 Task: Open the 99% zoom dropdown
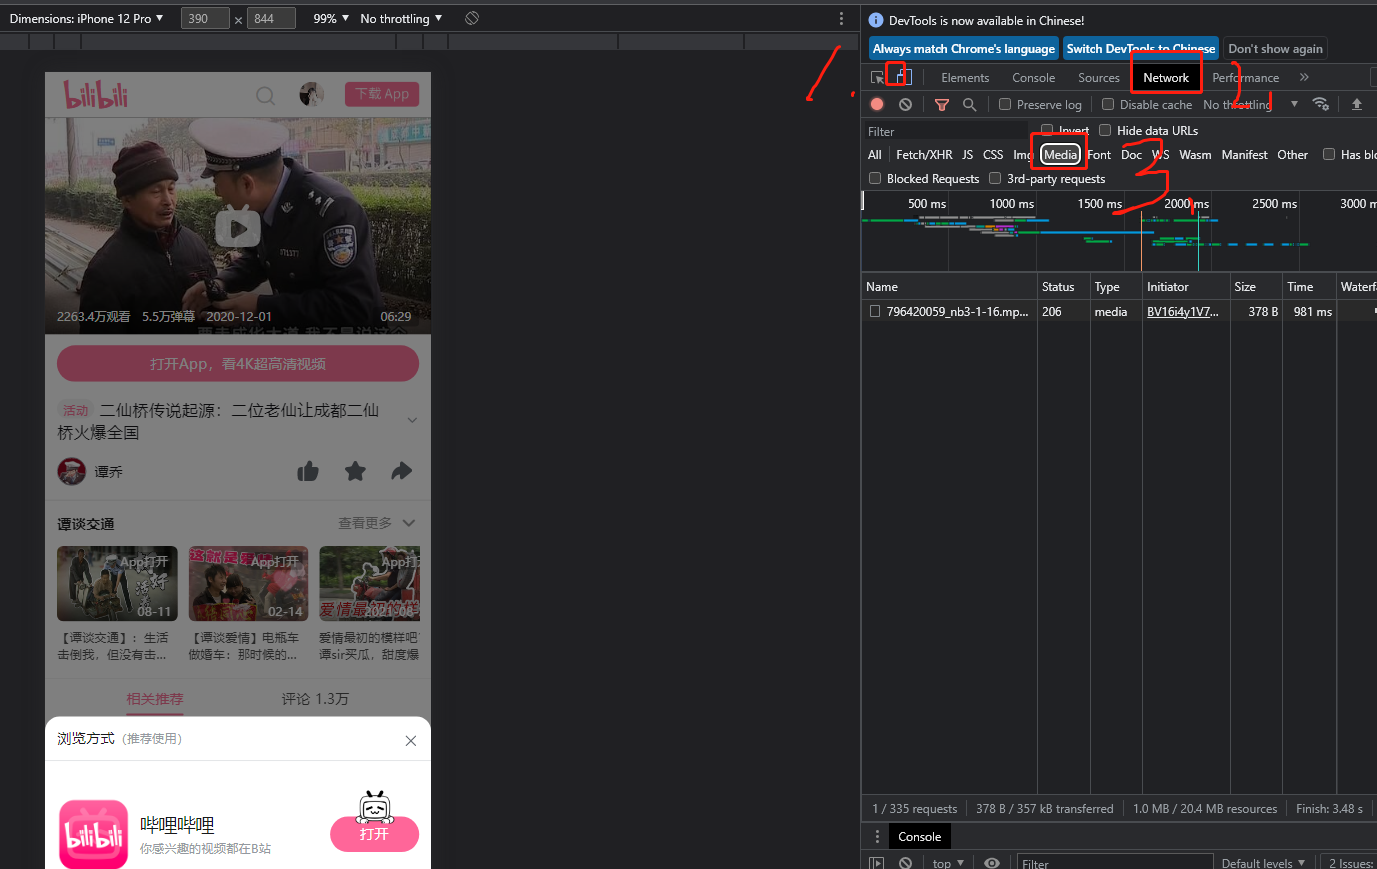click(x=331, y=18)
